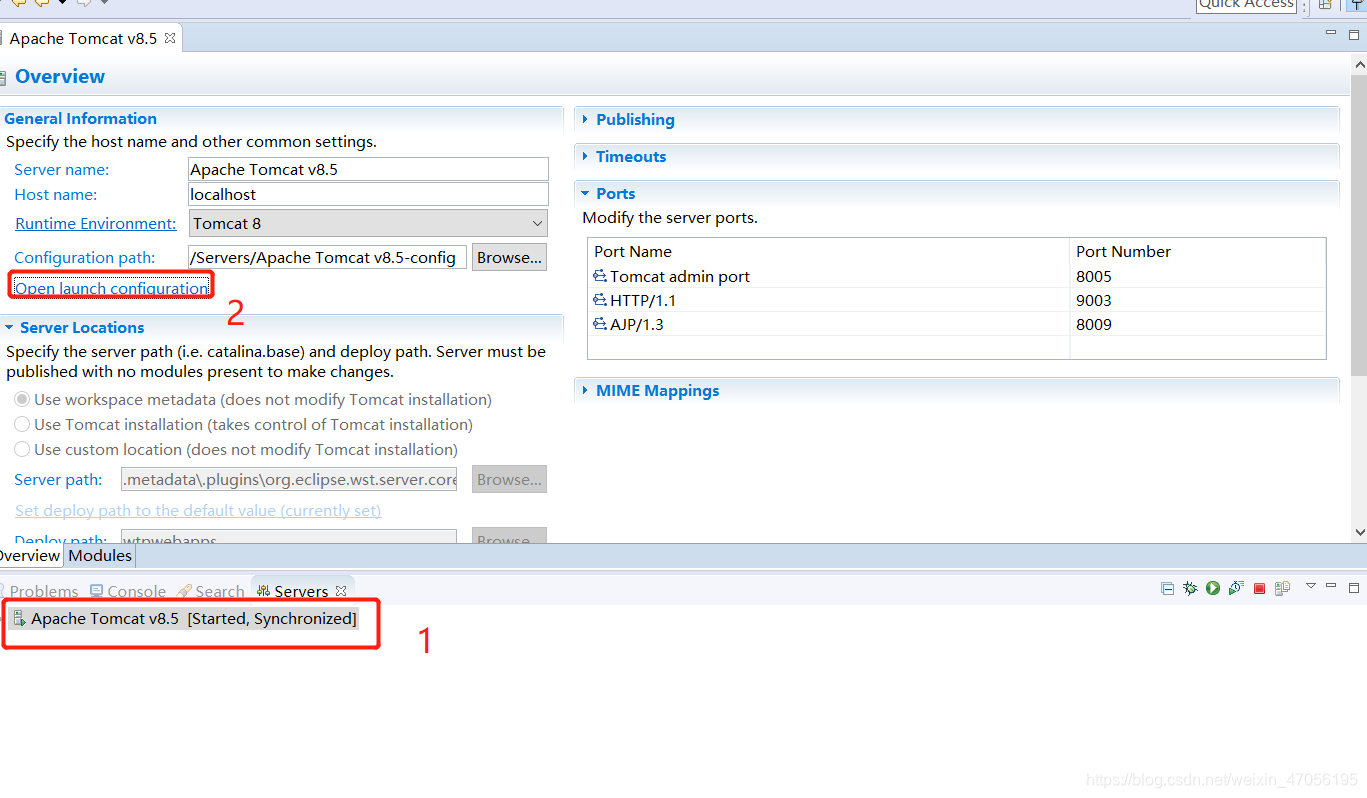Click the Open launch configuration link
This screenshot has width=1367, height=798.
(x=111, y=288)
